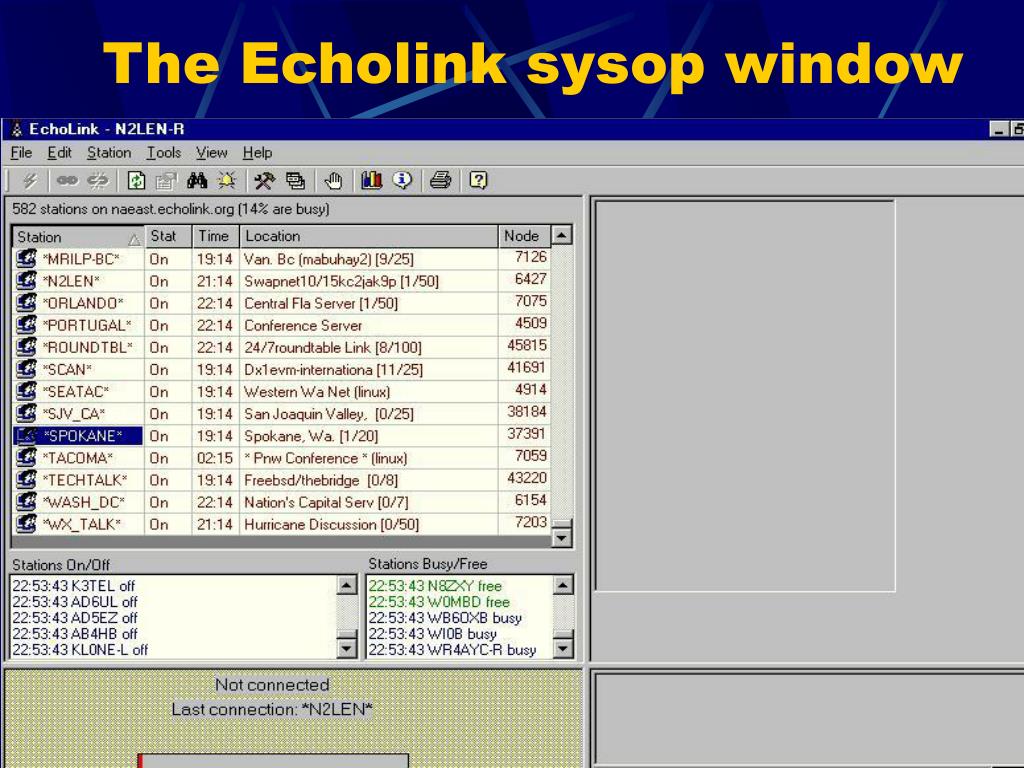Sort by the Node column header

(x=524, y=236)
